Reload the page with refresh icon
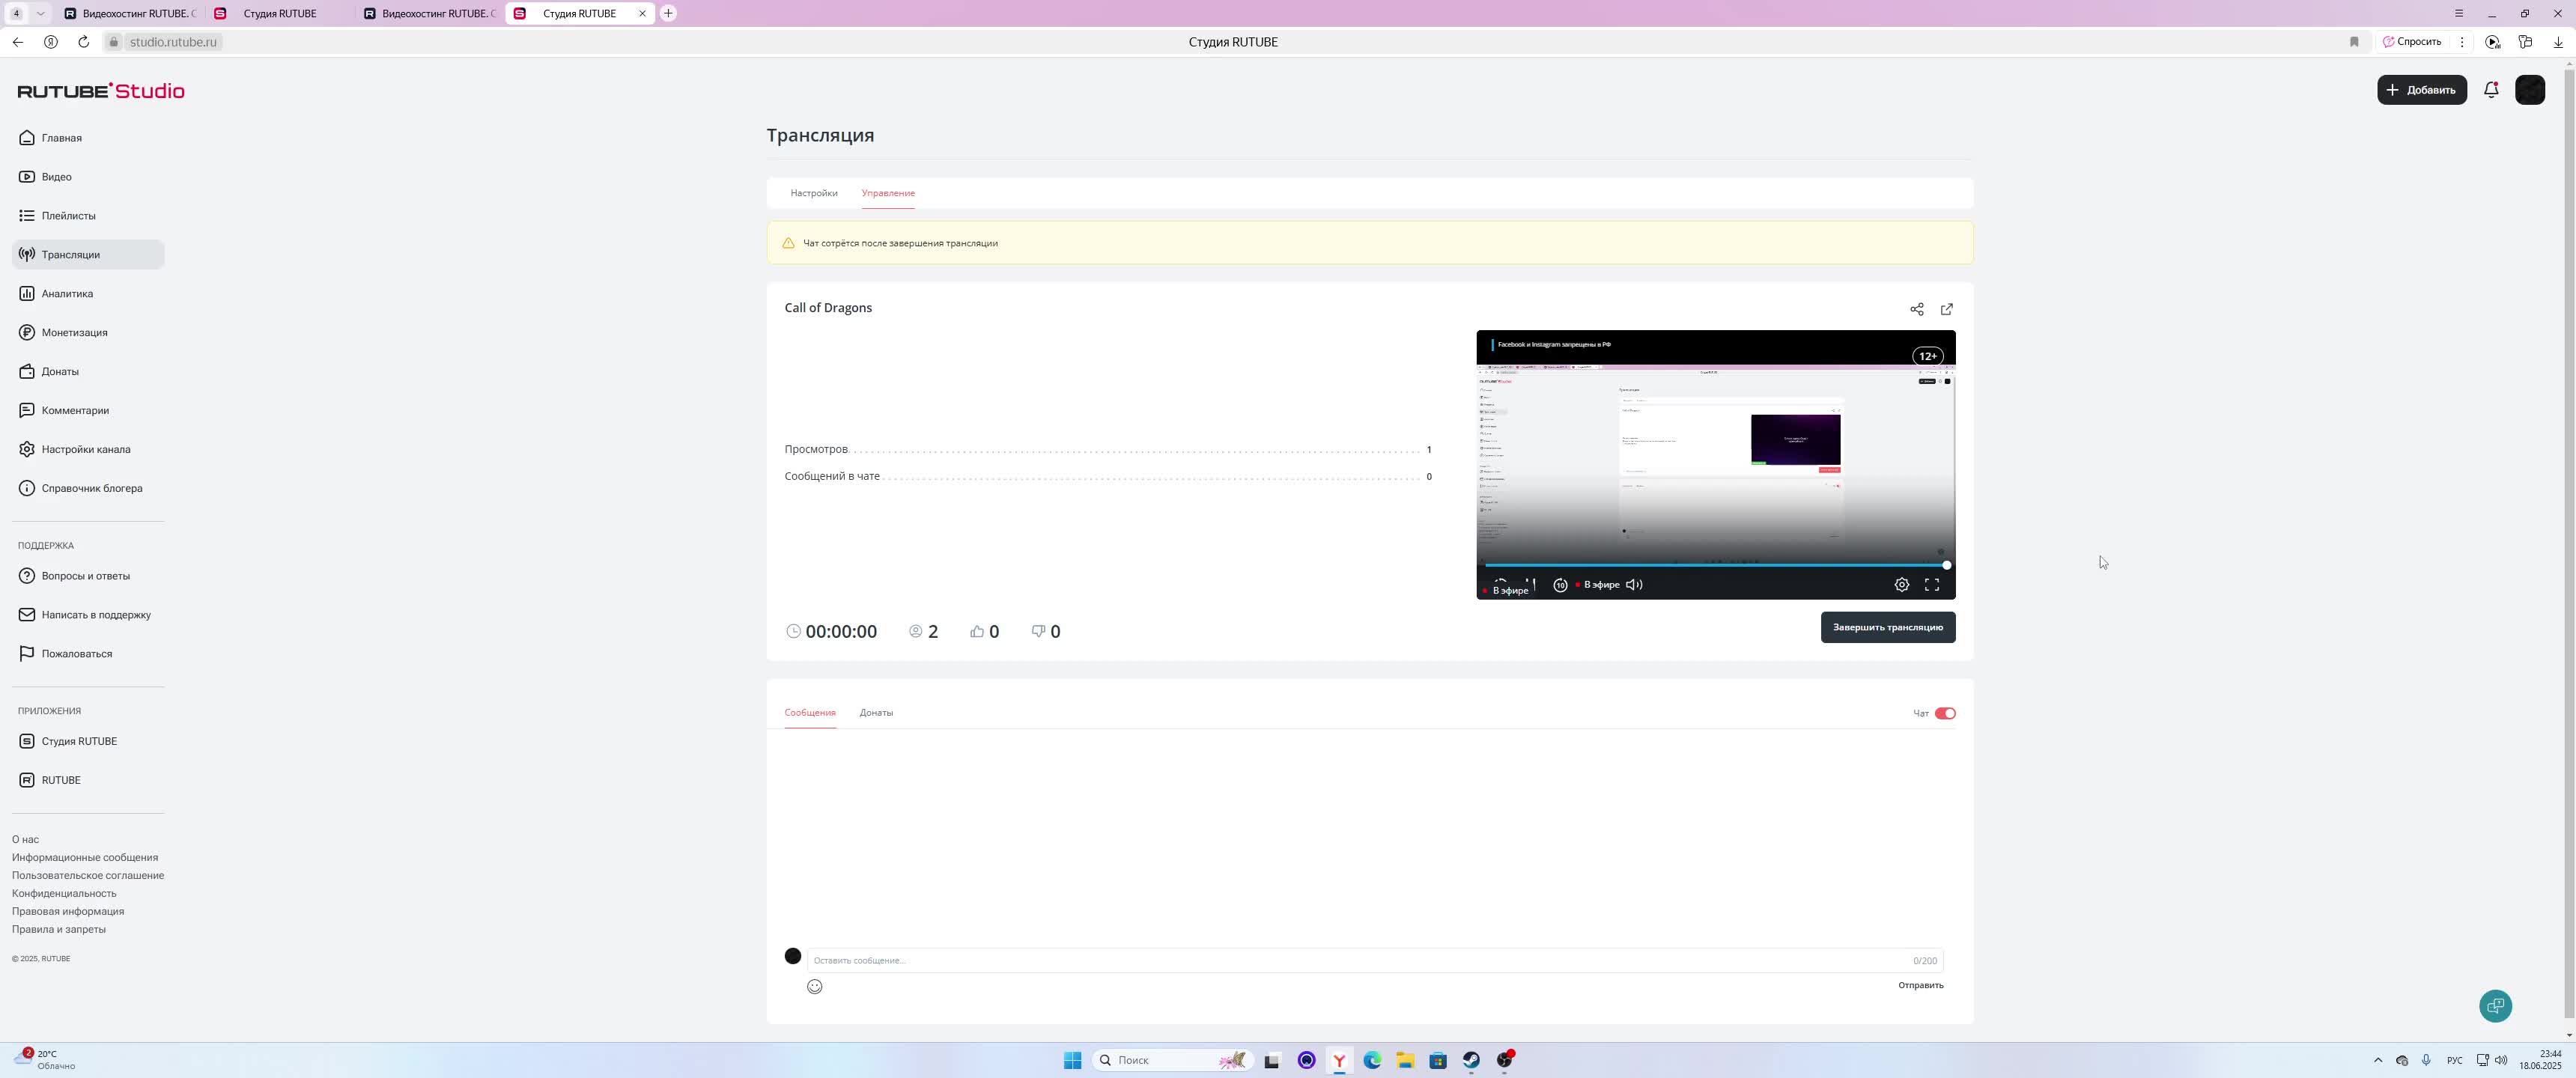The width and height of the screenshot is (2576, 1078). tap(84, 42)
